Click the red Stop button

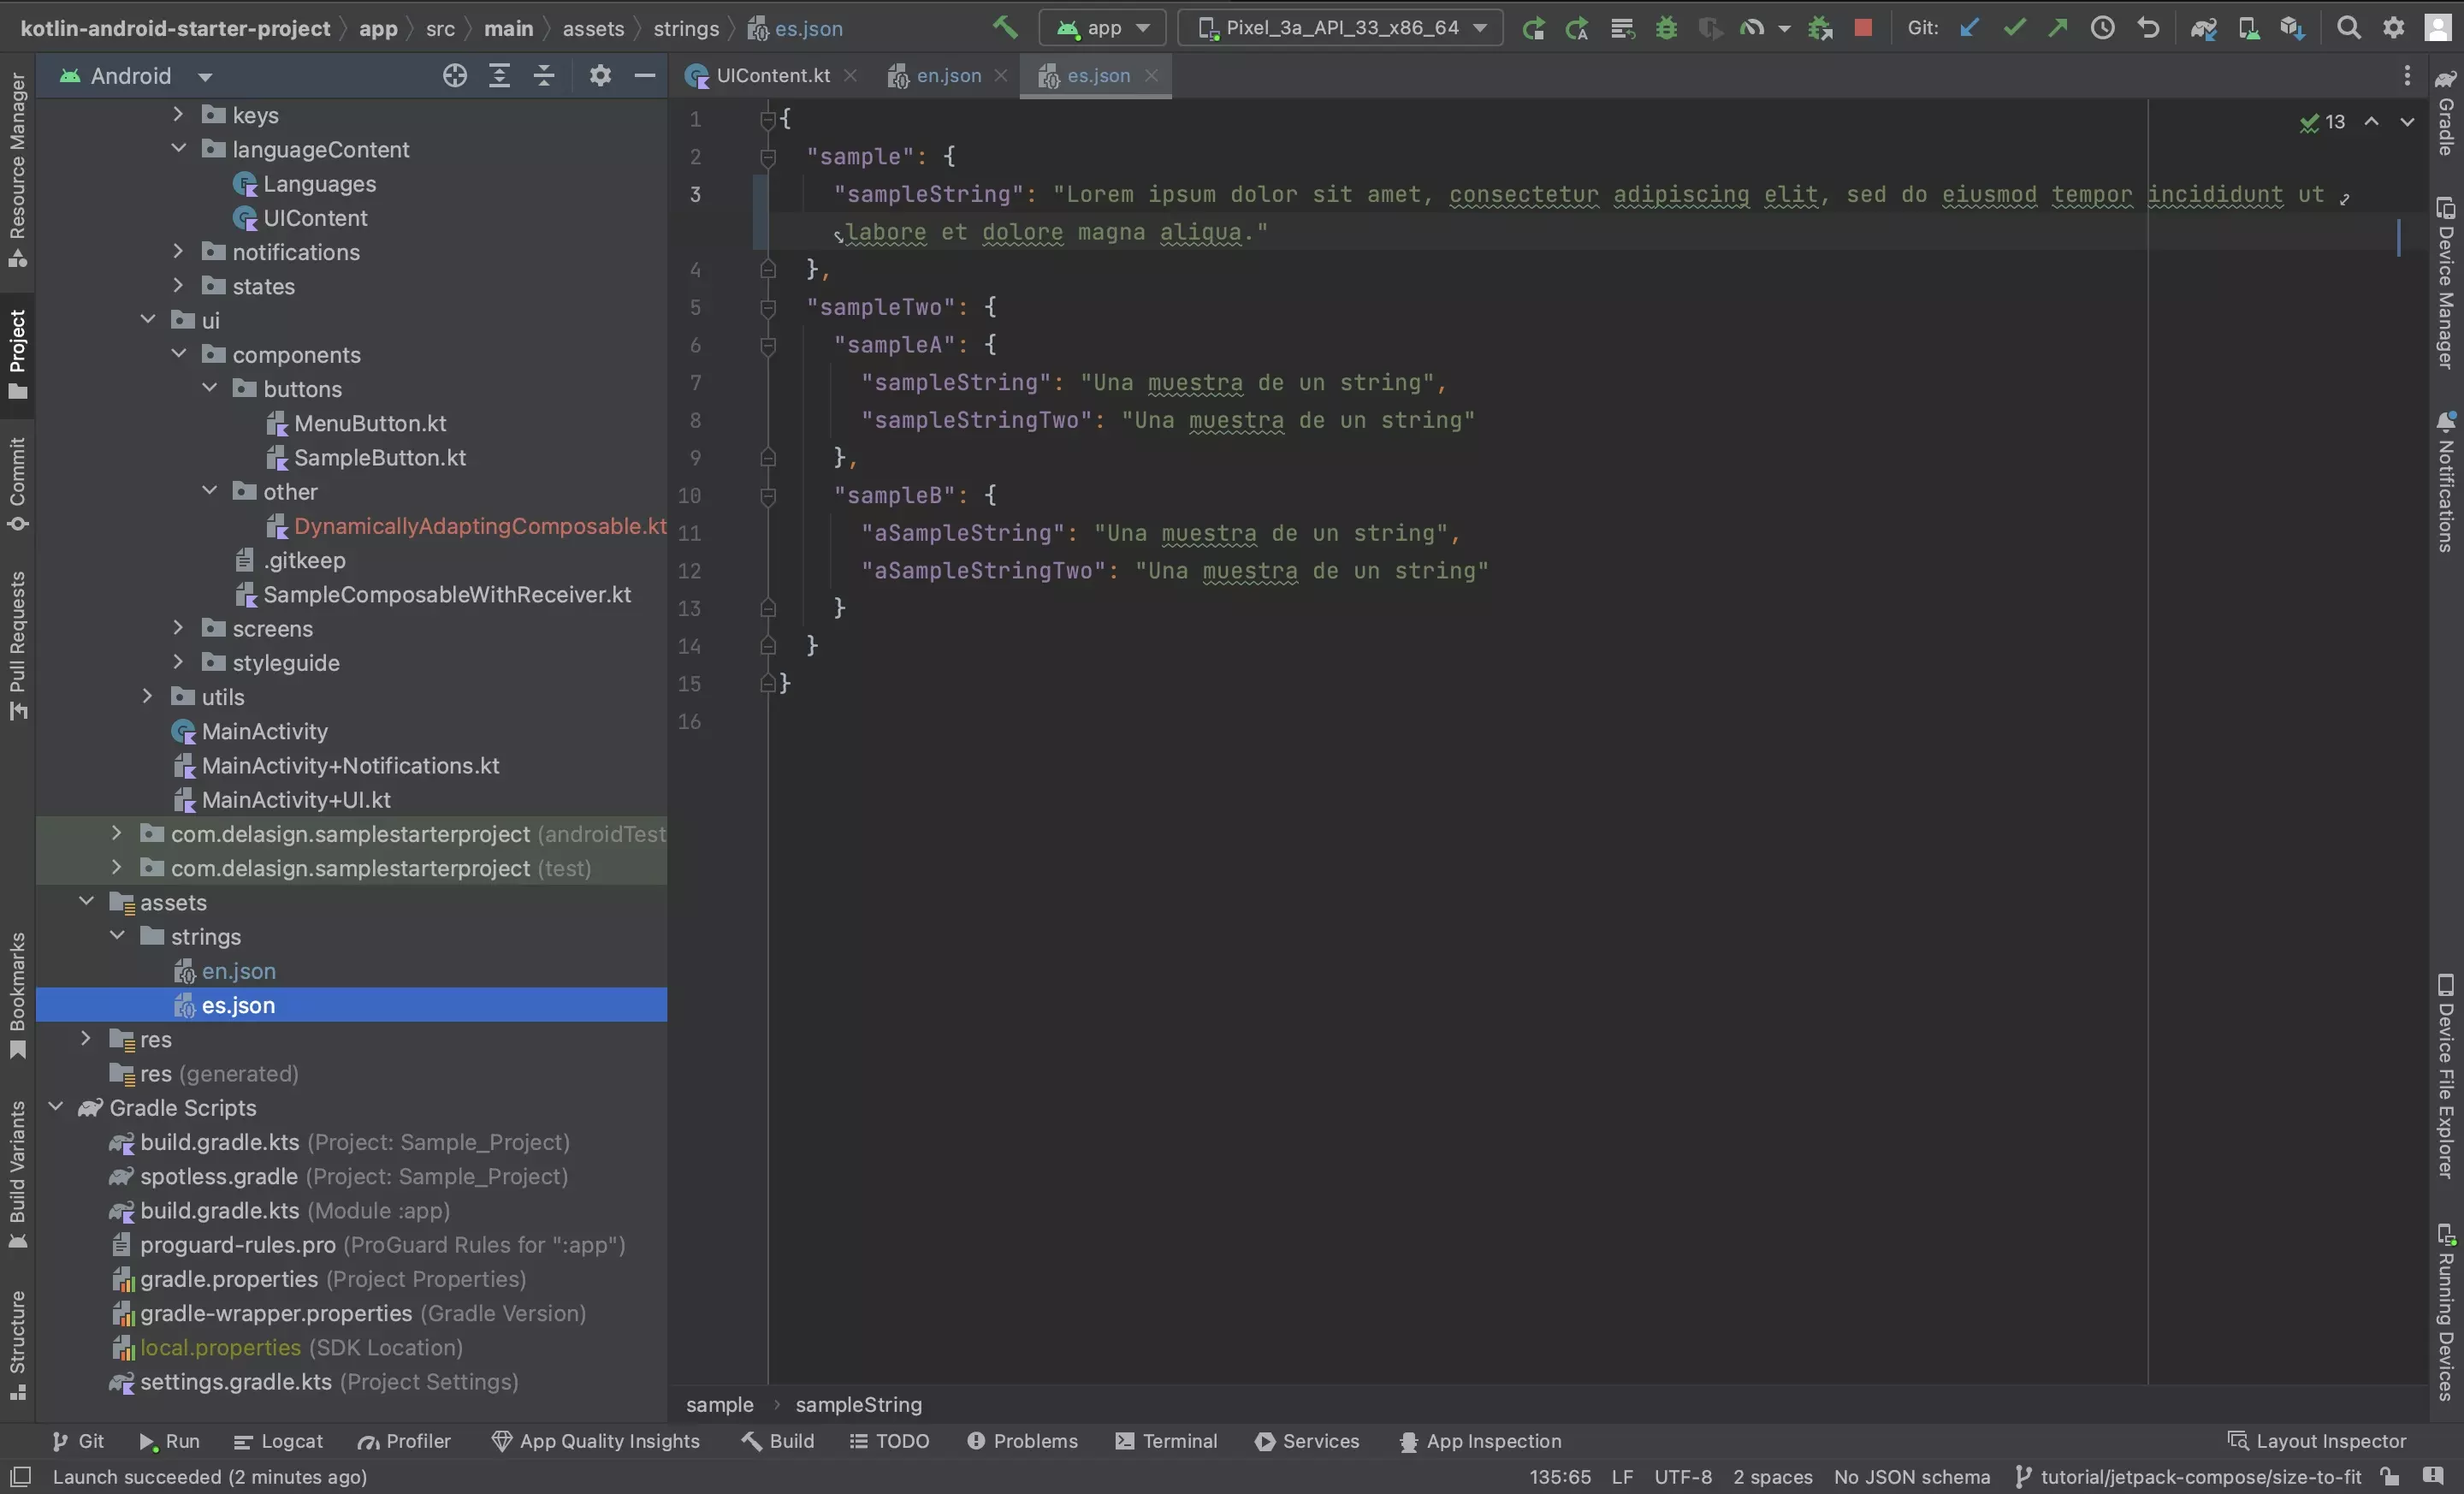[x=1862, y=28]
